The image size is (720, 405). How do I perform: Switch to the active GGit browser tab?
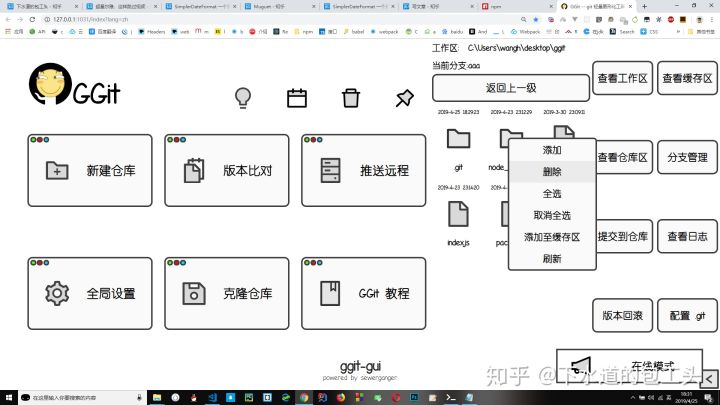tap(596, 6)
